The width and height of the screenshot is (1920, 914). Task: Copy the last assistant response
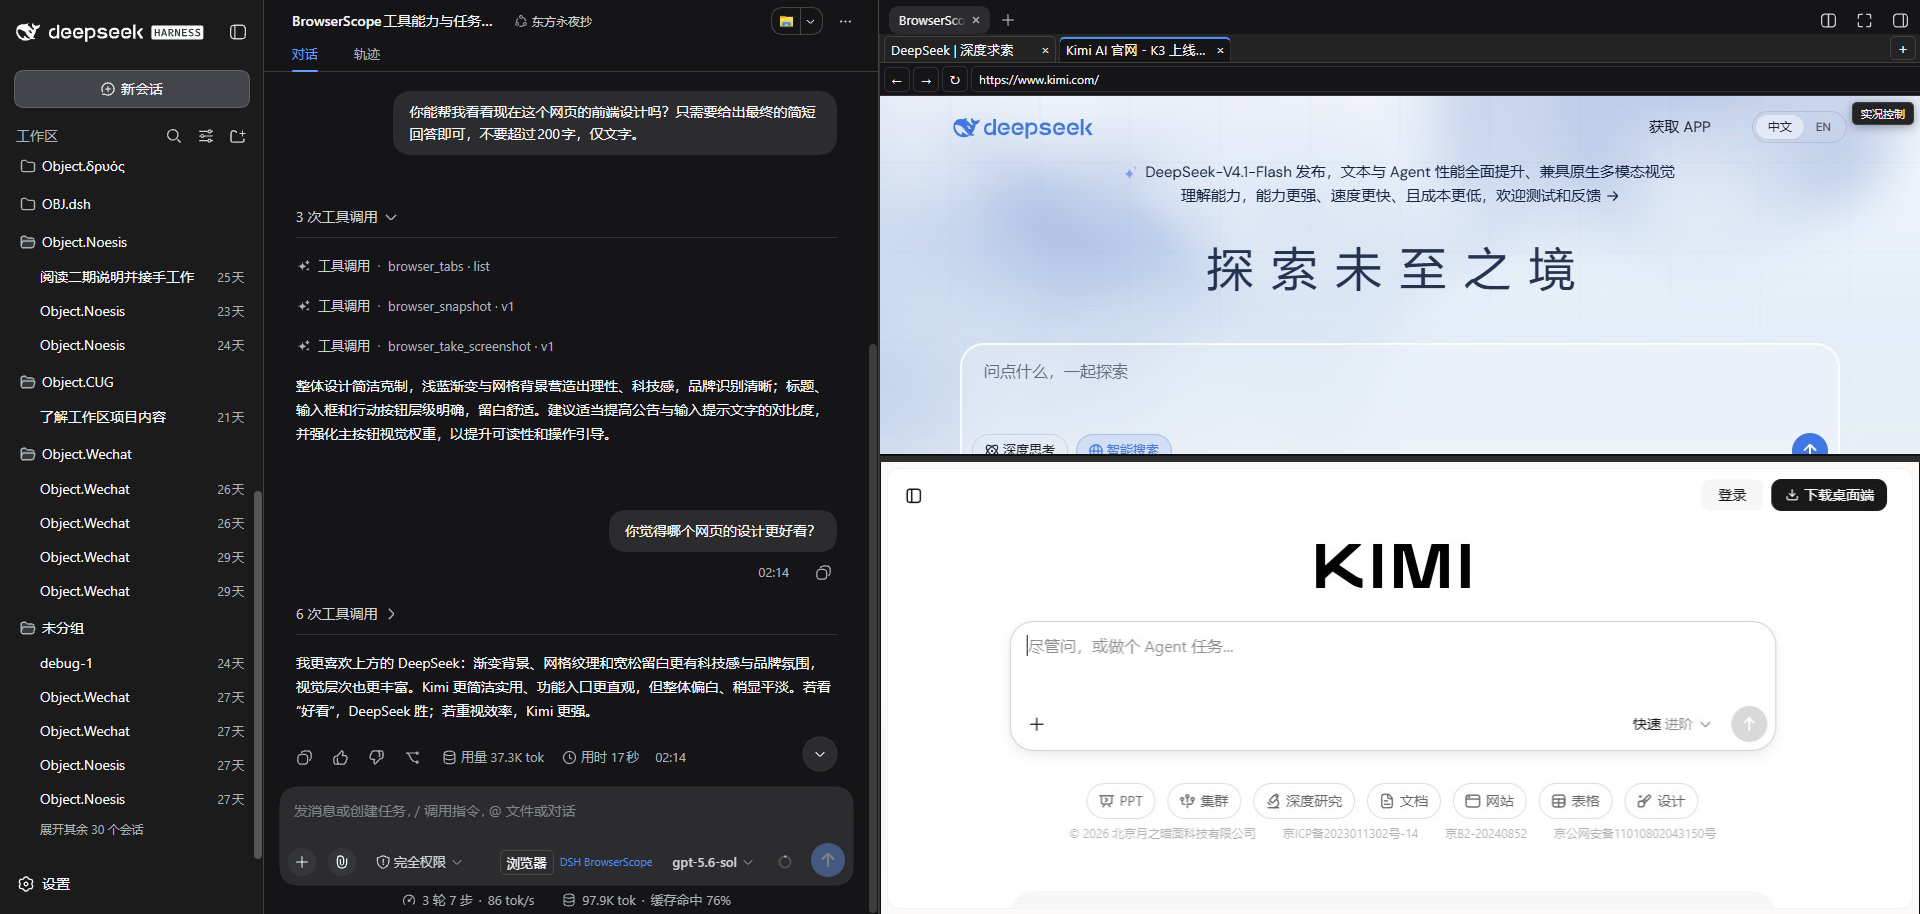pyautogui.click(x=305, y=758)
